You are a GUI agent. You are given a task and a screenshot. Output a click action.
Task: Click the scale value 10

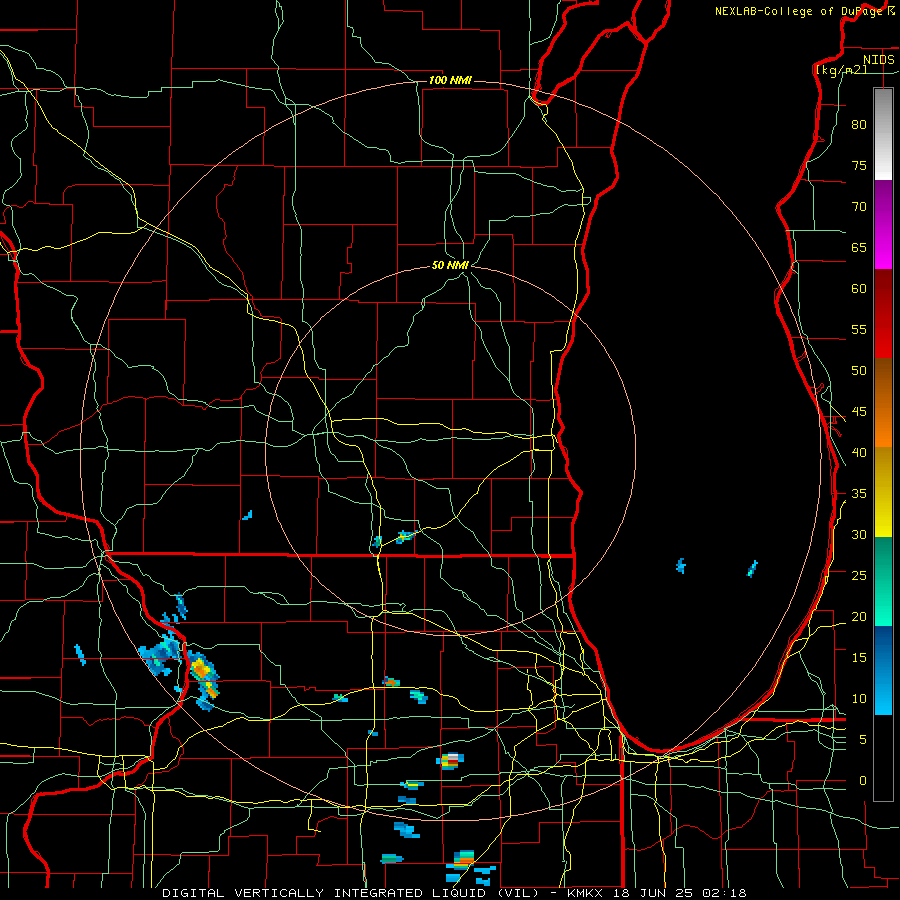[859, 699]
